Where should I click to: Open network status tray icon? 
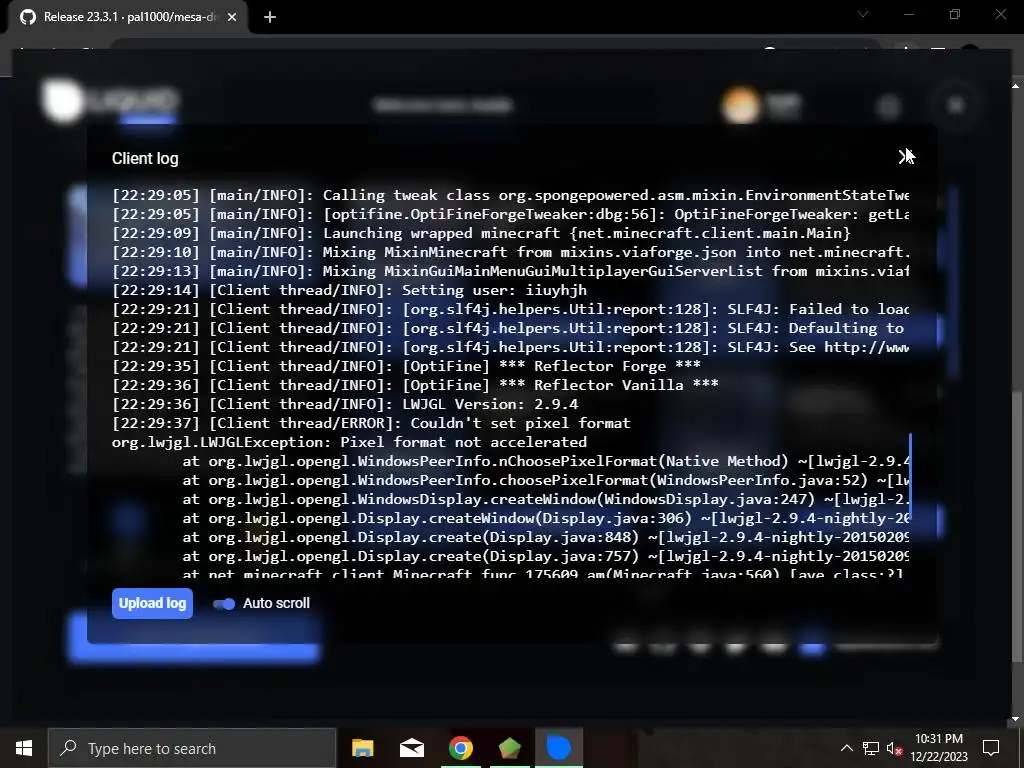click(870, 748)
